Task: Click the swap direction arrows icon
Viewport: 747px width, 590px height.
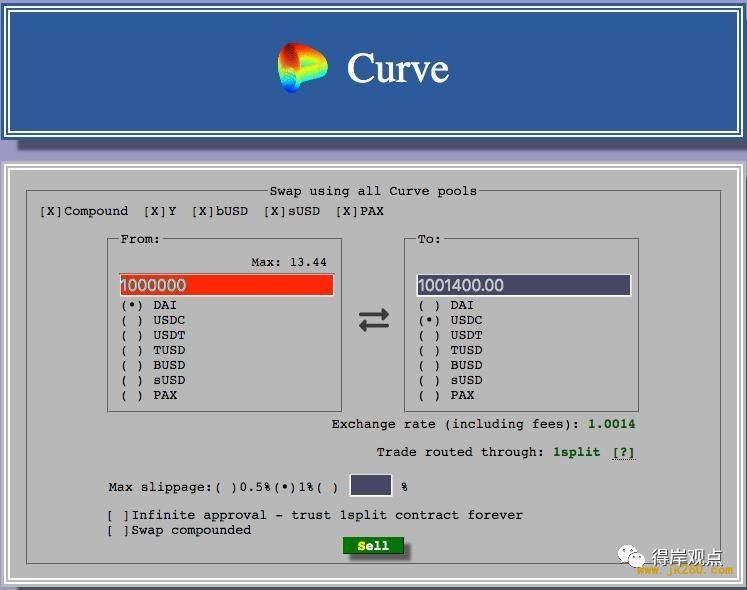Action: pyautogui.click(x=374, y=320)
